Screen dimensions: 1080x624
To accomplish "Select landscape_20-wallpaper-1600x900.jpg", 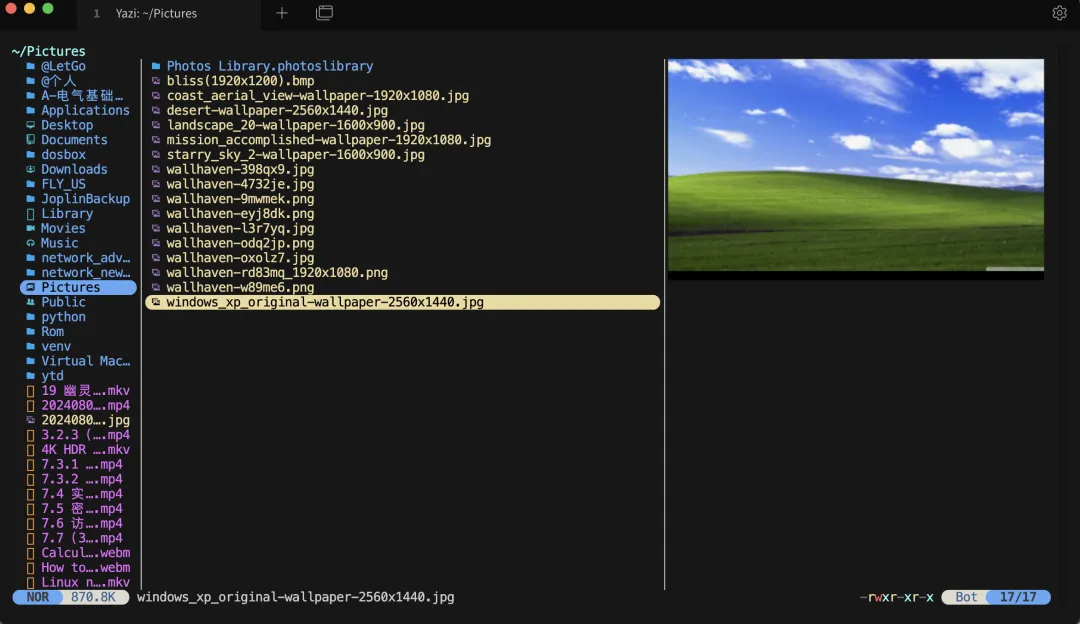I will (x=295, y=125).
